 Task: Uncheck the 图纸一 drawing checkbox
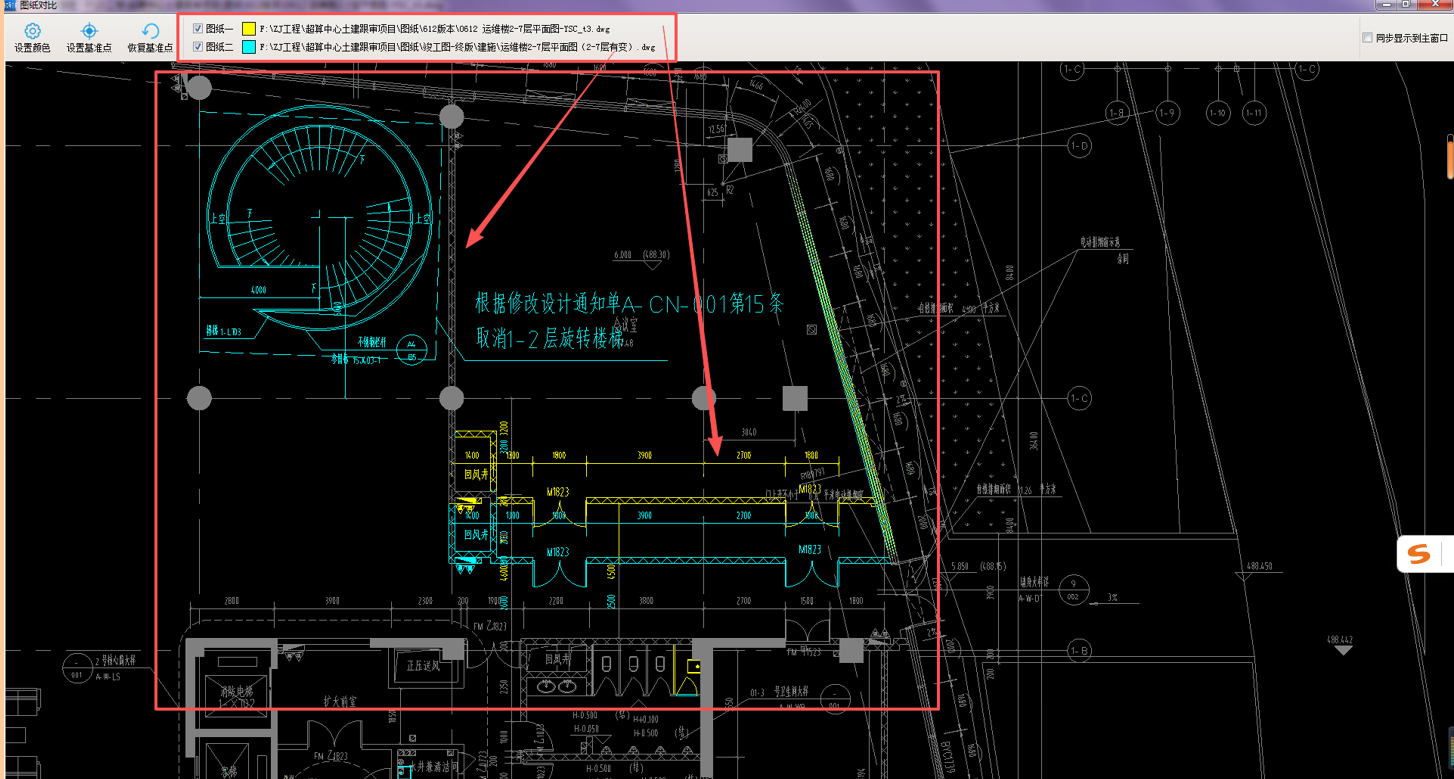[198, 29]
